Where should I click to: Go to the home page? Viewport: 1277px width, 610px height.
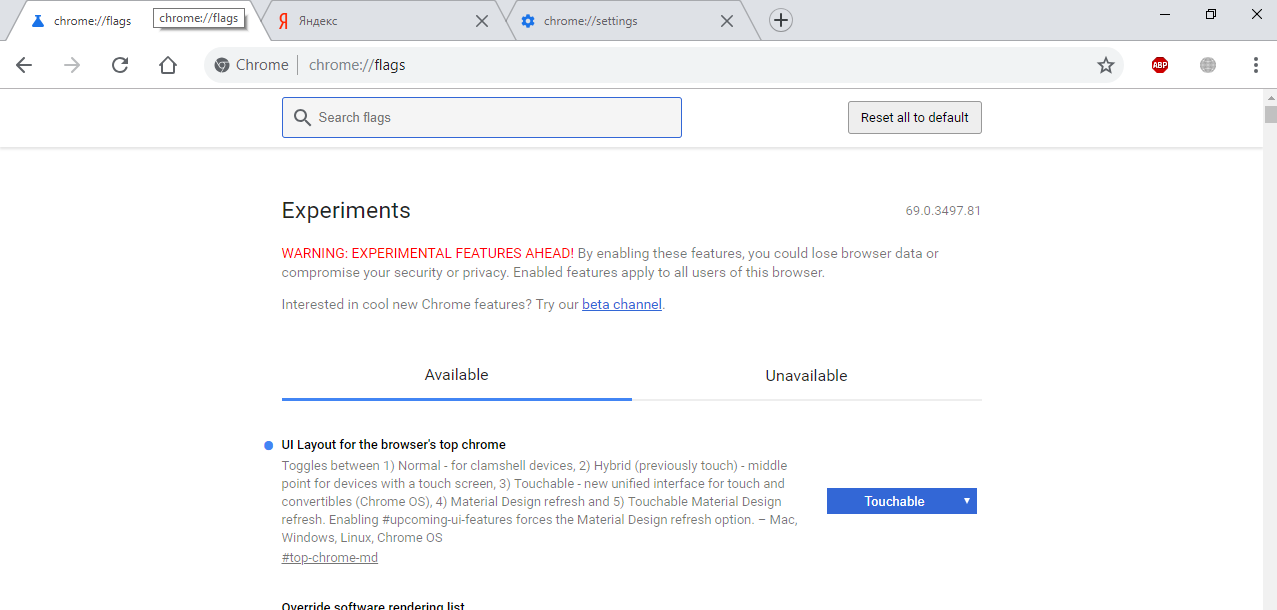(168, 65)
